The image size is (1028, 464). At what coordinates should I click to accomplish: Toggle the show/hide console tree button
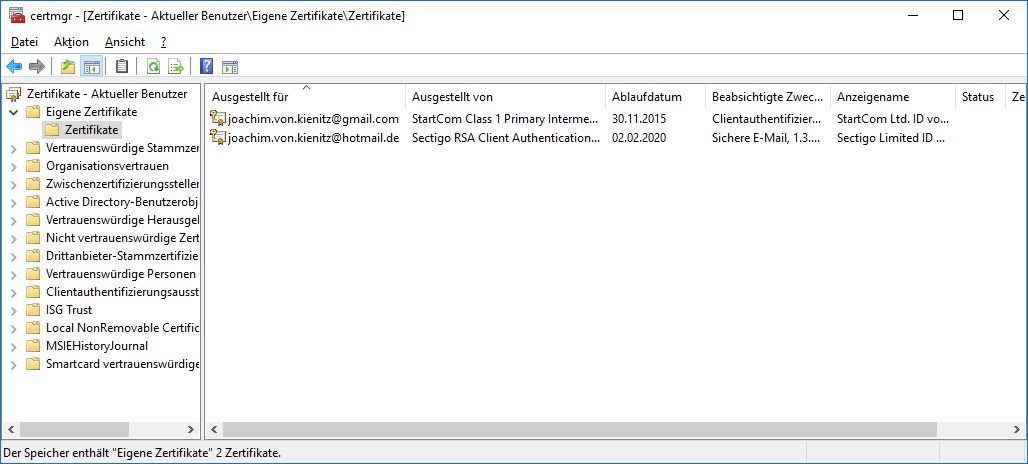[x=91, y=67]
